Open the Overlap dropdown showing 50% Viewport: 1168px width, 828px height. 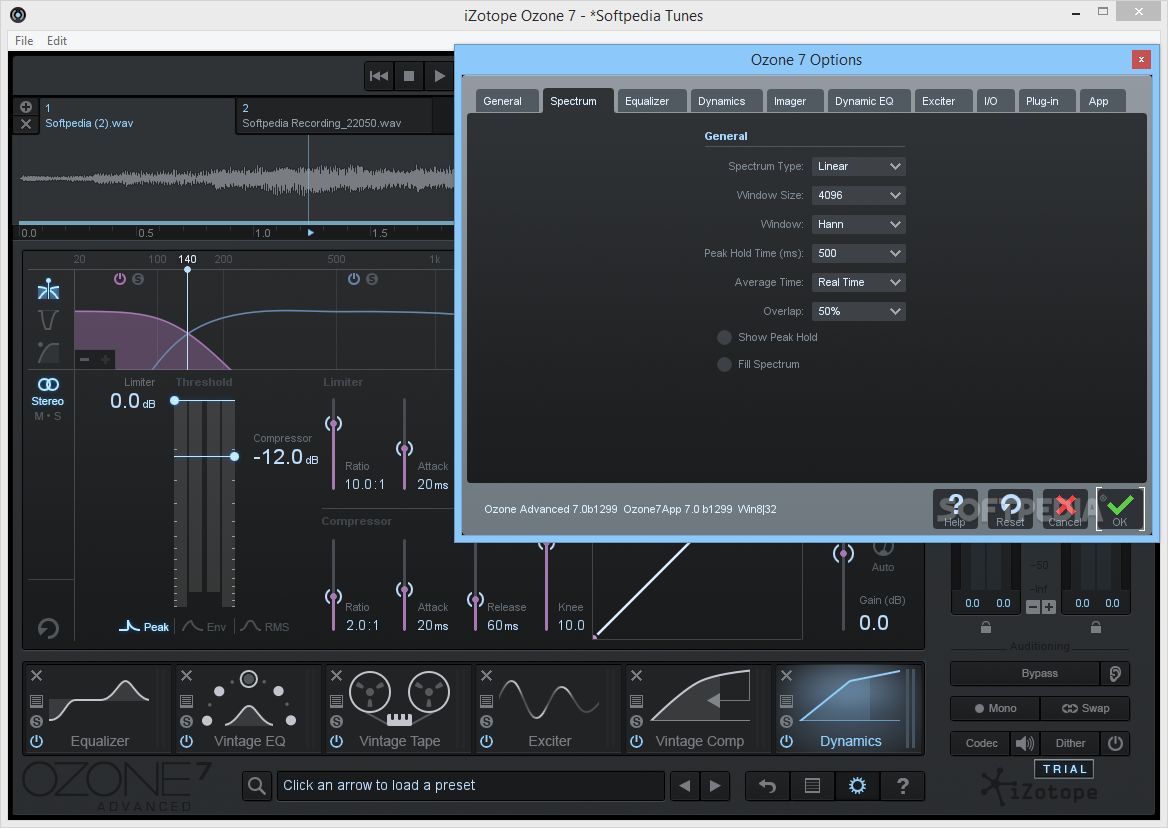coord(858,311)
